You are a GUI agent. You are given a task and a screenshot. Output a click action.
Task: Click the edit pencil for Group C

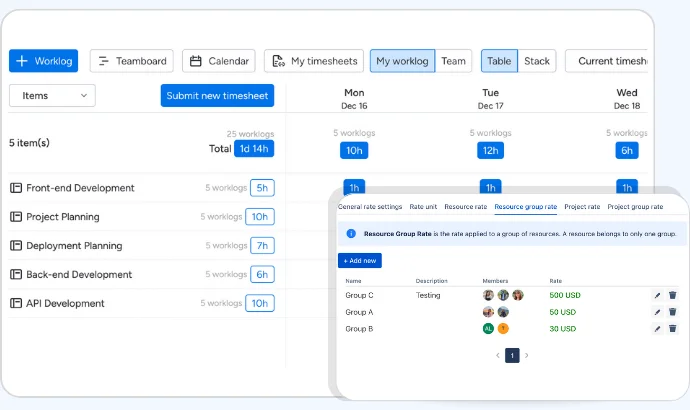pos(657,295)
